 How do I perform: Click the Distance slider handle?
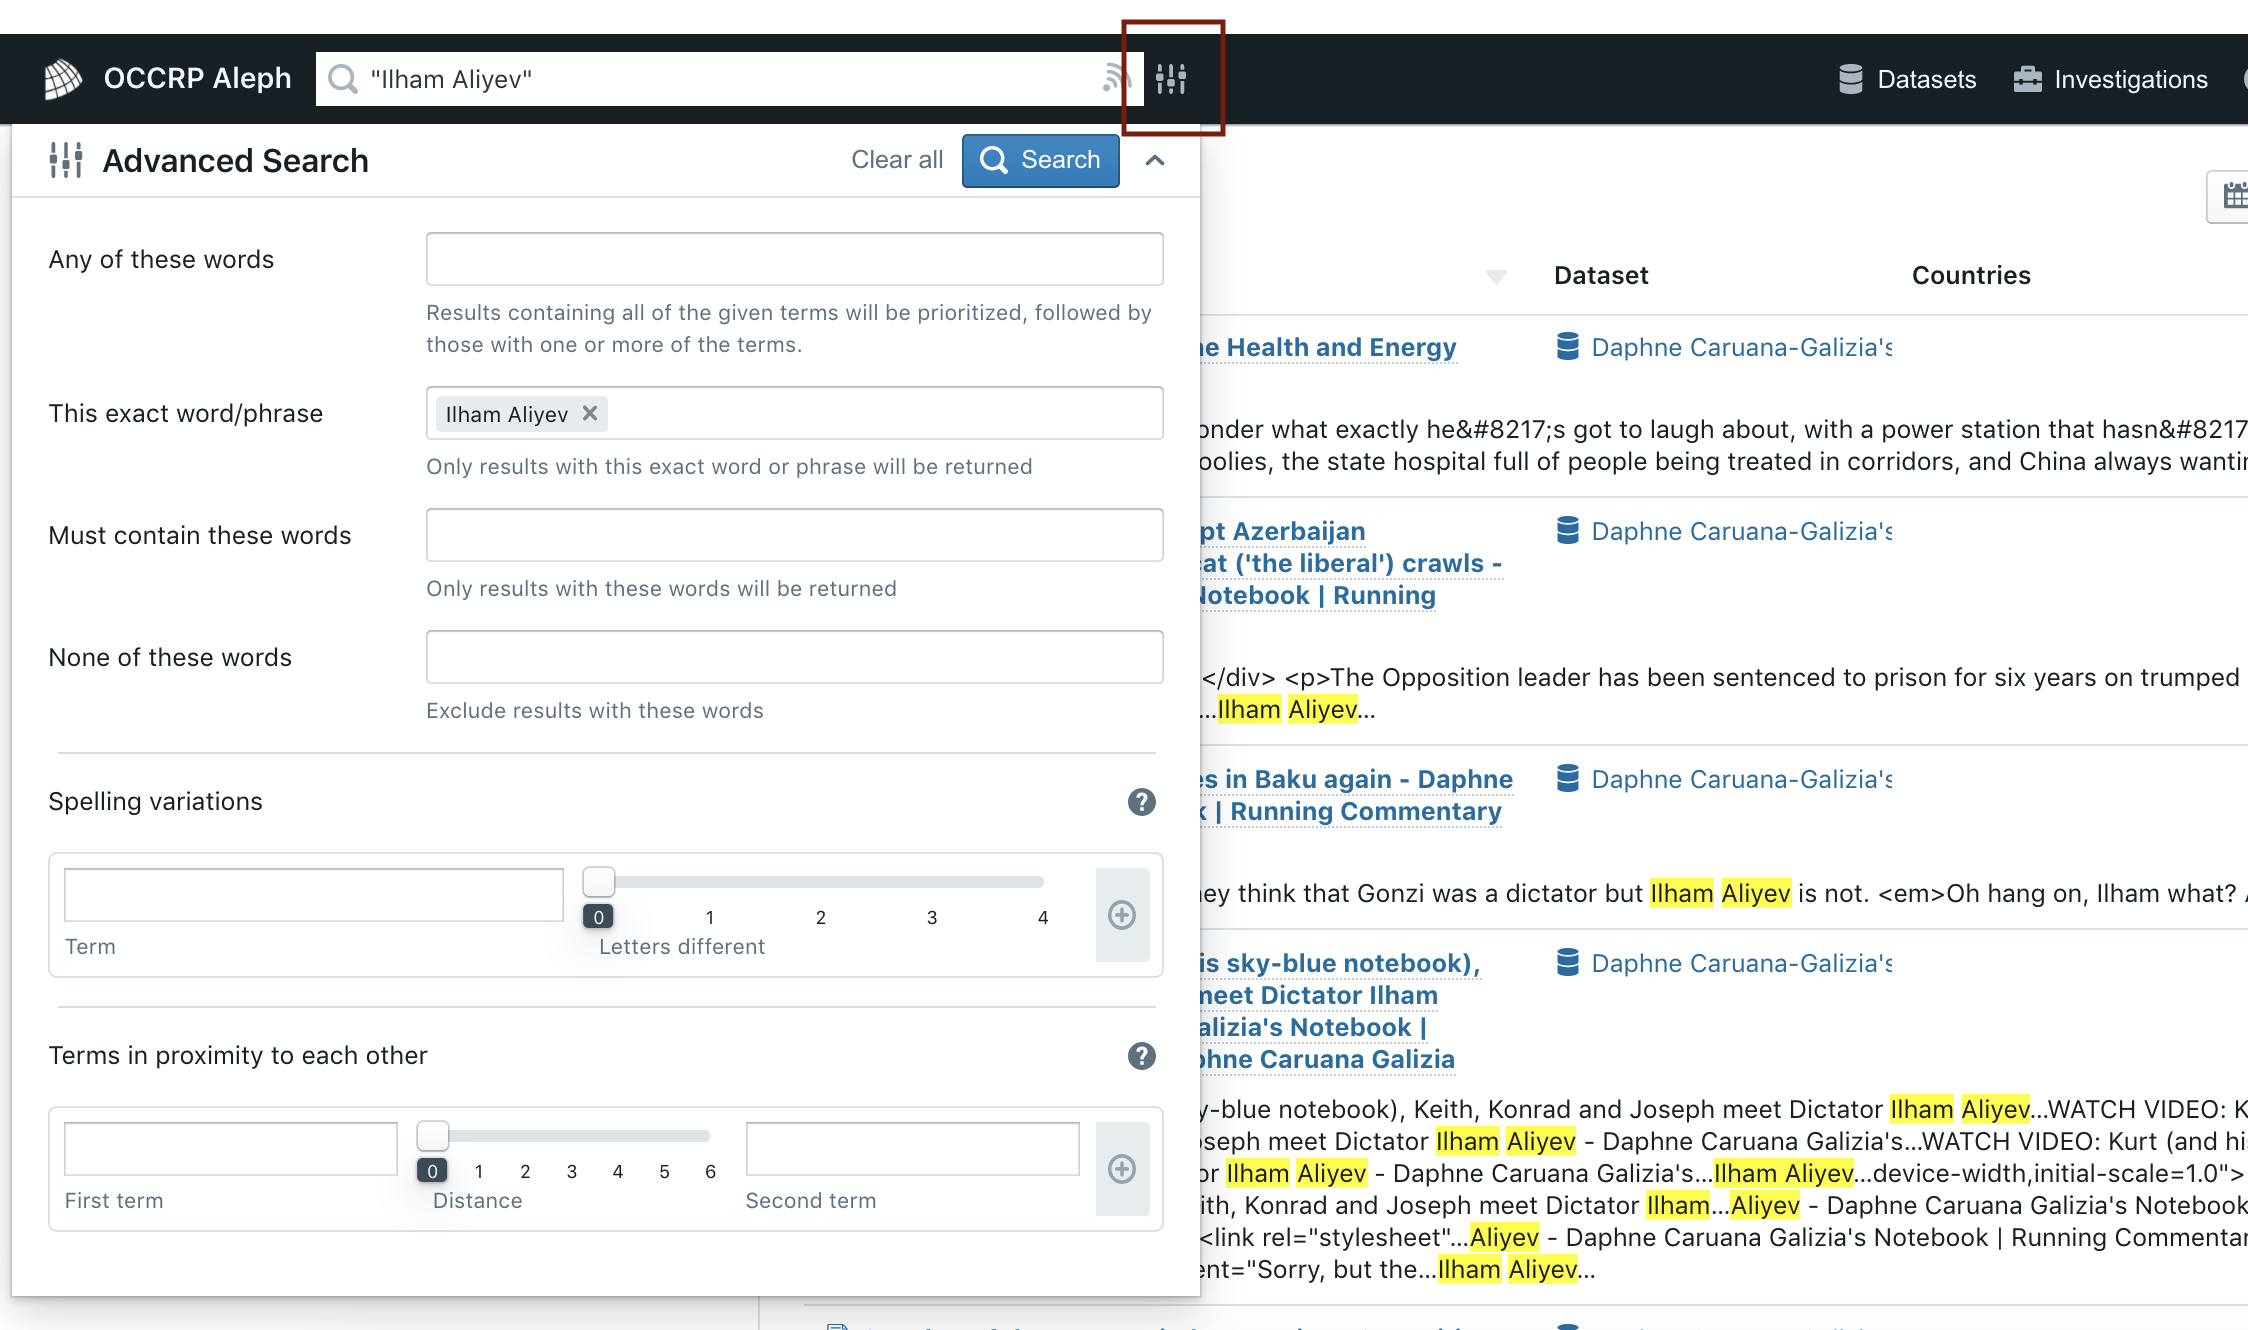click(432, 1136)
